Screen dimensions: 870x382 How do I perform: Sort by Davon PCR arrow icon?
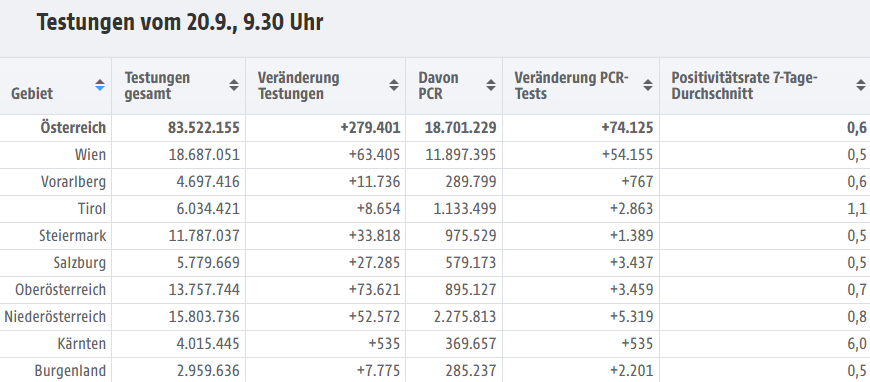pyautogui.click(x=491, y=86)
